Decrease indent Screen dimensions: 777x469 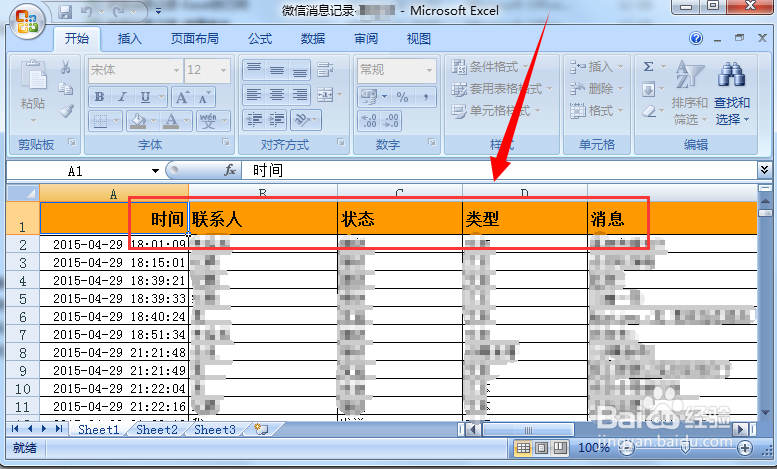[254, 120]
